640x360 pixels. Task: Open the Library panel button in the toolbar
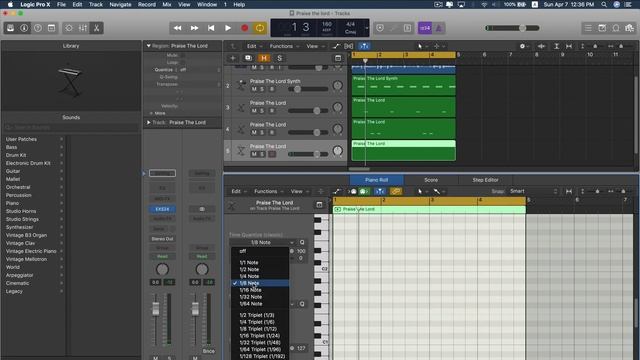tap(11, 28)
